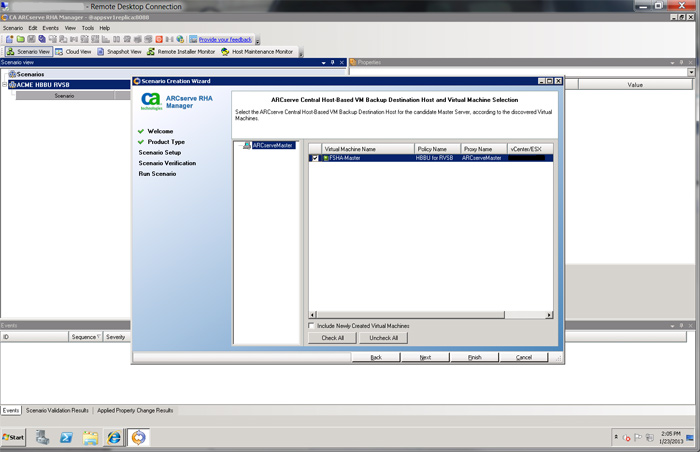This screenshot has width=700, height=452.
Task: Click ARCserve RHA Manager taskbar icon
Action: (138, 437)
